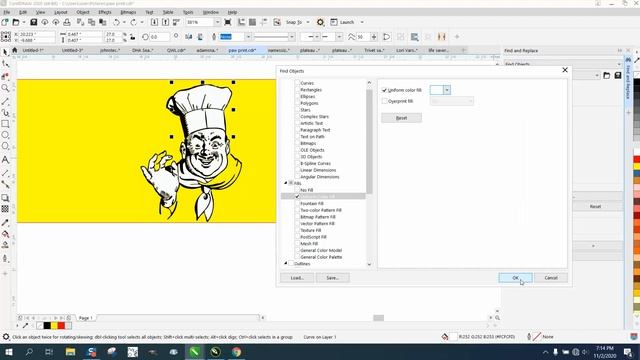Check the No Fill checkbox
This screenshot has width=640, height=360.
(297, 190)
